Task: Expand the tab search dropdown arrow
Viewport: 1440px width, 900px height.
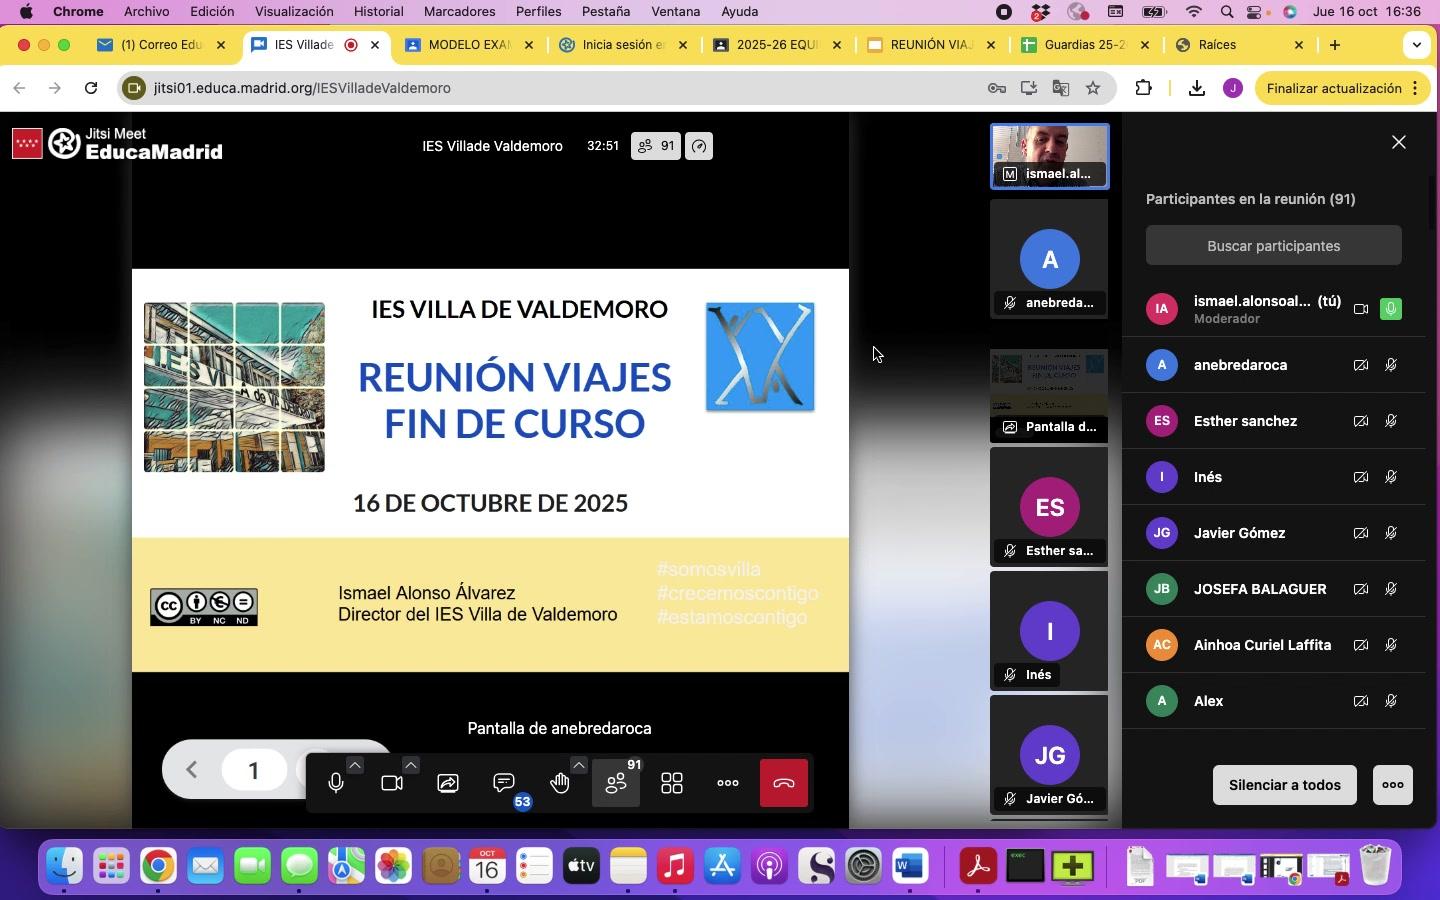Action: tap(1416, 45)
